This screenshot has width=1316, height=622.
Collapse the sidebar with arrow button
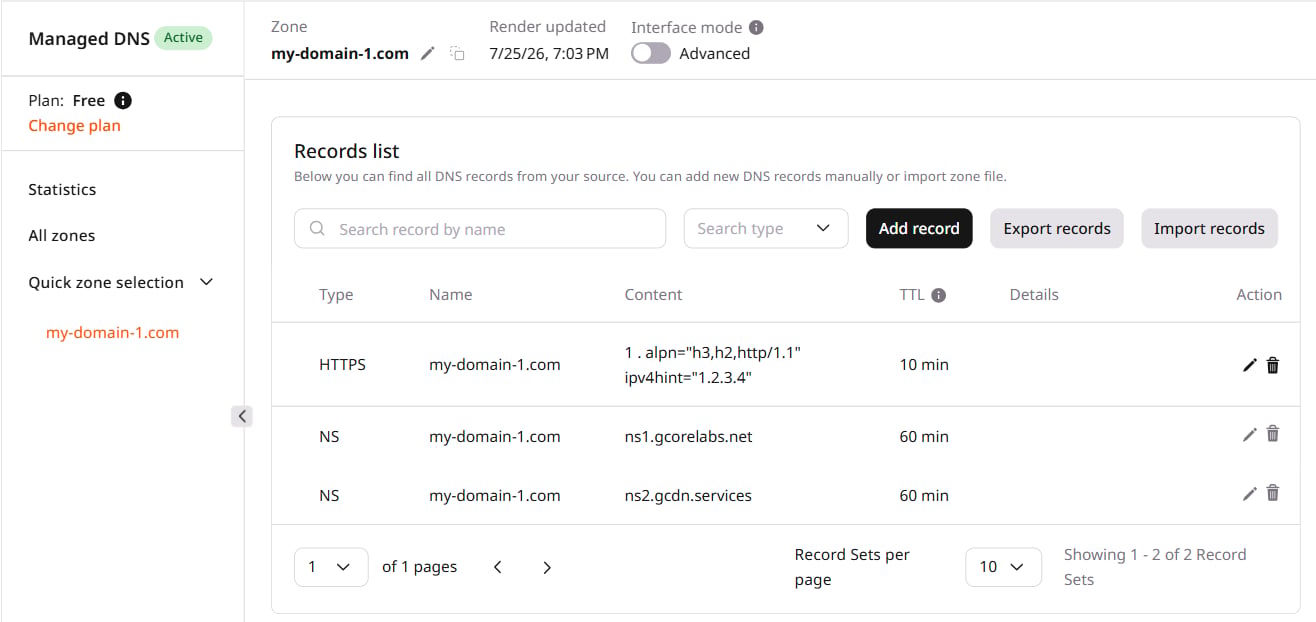point(242,416)
